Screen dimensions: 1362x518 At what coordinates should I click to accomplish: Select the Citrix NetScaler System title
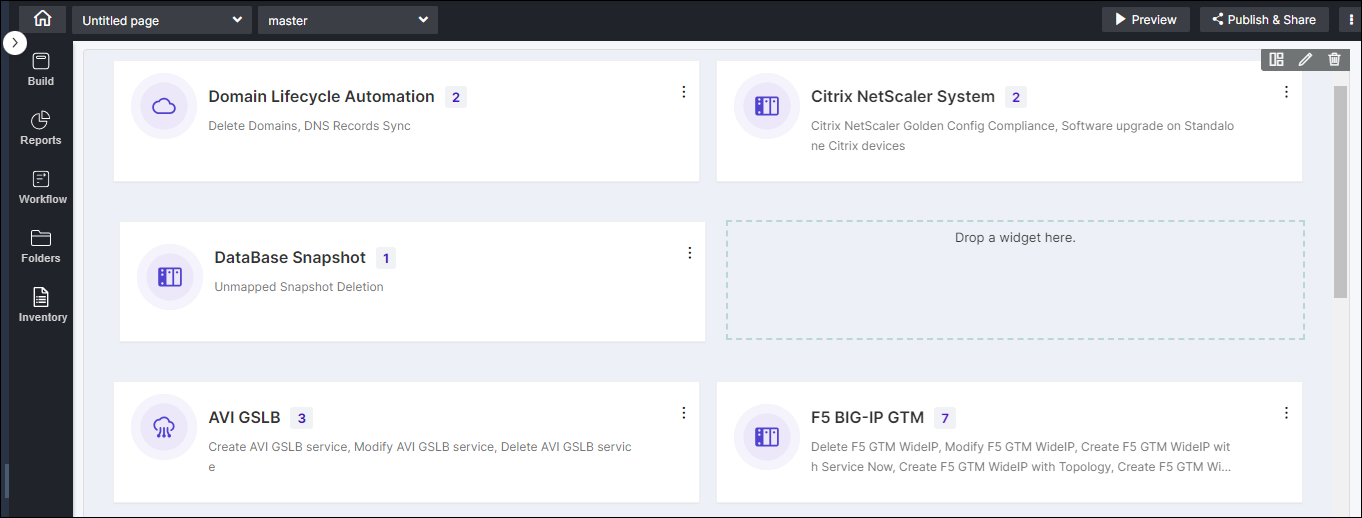pos(903,97)
